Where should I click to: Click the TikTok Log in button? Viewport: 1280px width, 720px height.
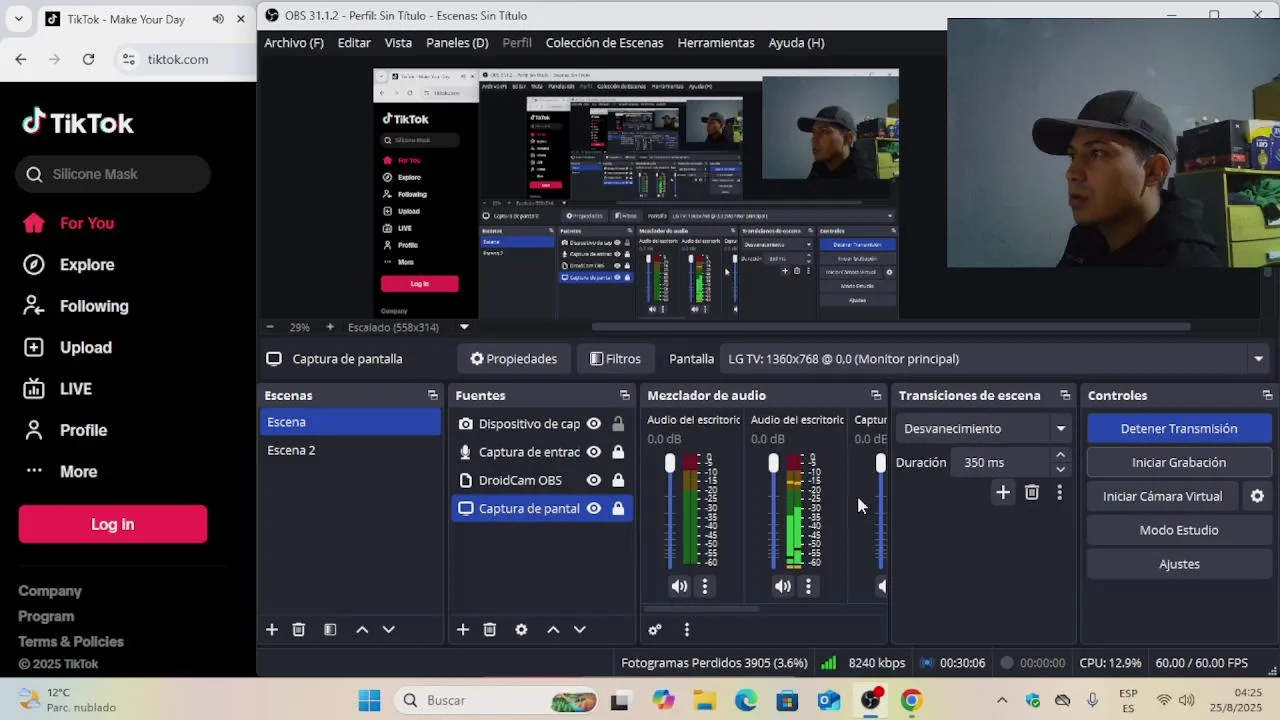113,524
